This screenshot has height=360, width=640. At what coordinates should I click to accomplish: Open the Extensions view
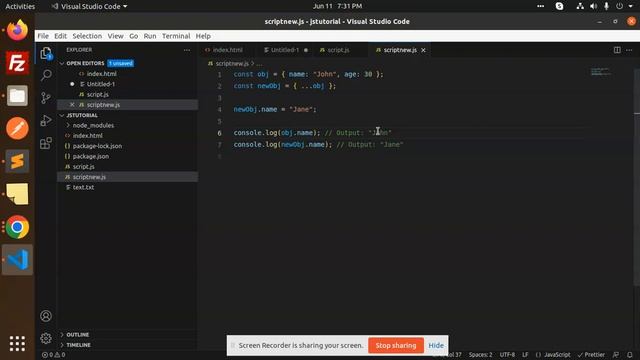coord(46,143)
